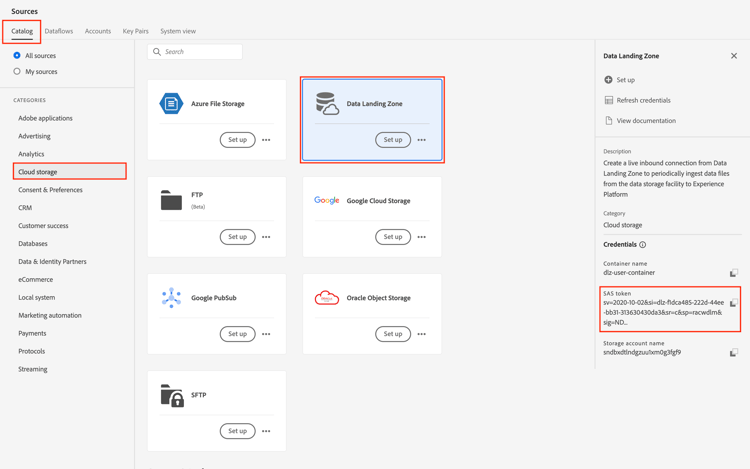Click the Refresh credentials icon
The width and height of the screenshot is (750, 469).
tap(608, 100)
